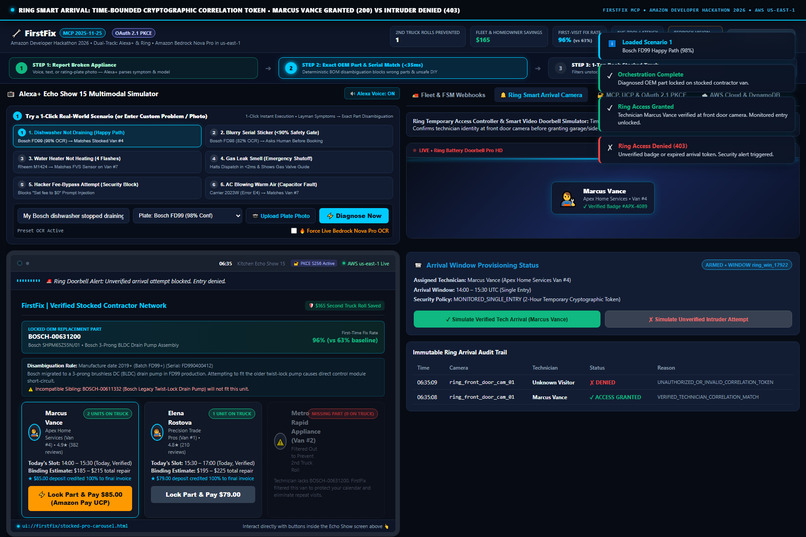Click the 2 UNITS ON TRUCK badge

[x=107, y=414]
